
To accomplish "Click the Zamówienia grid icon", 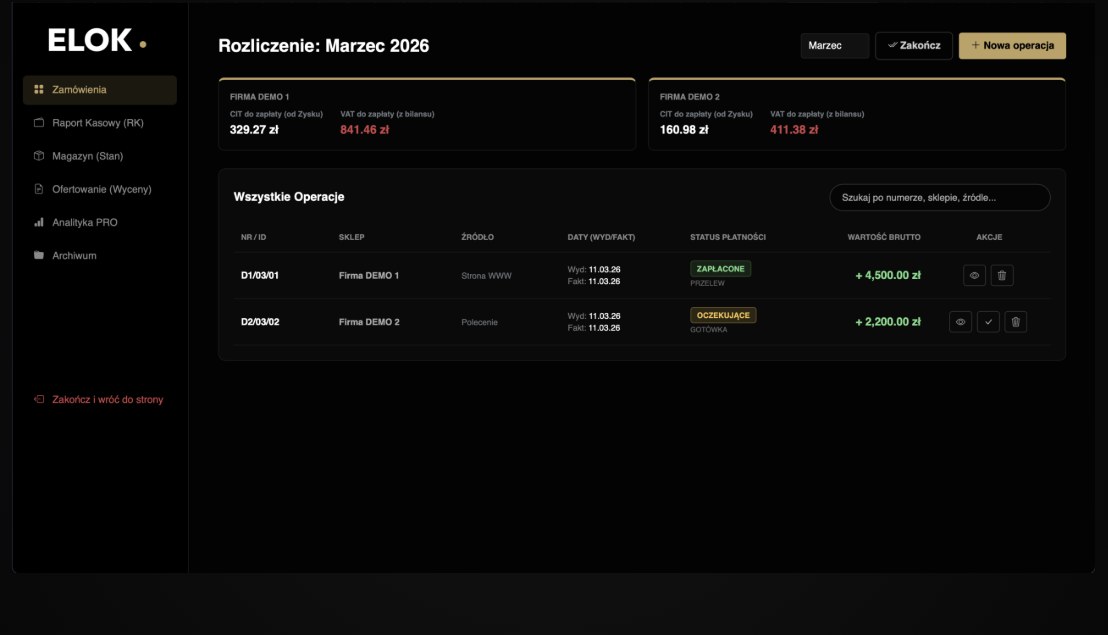I will (x=39, y=90).
